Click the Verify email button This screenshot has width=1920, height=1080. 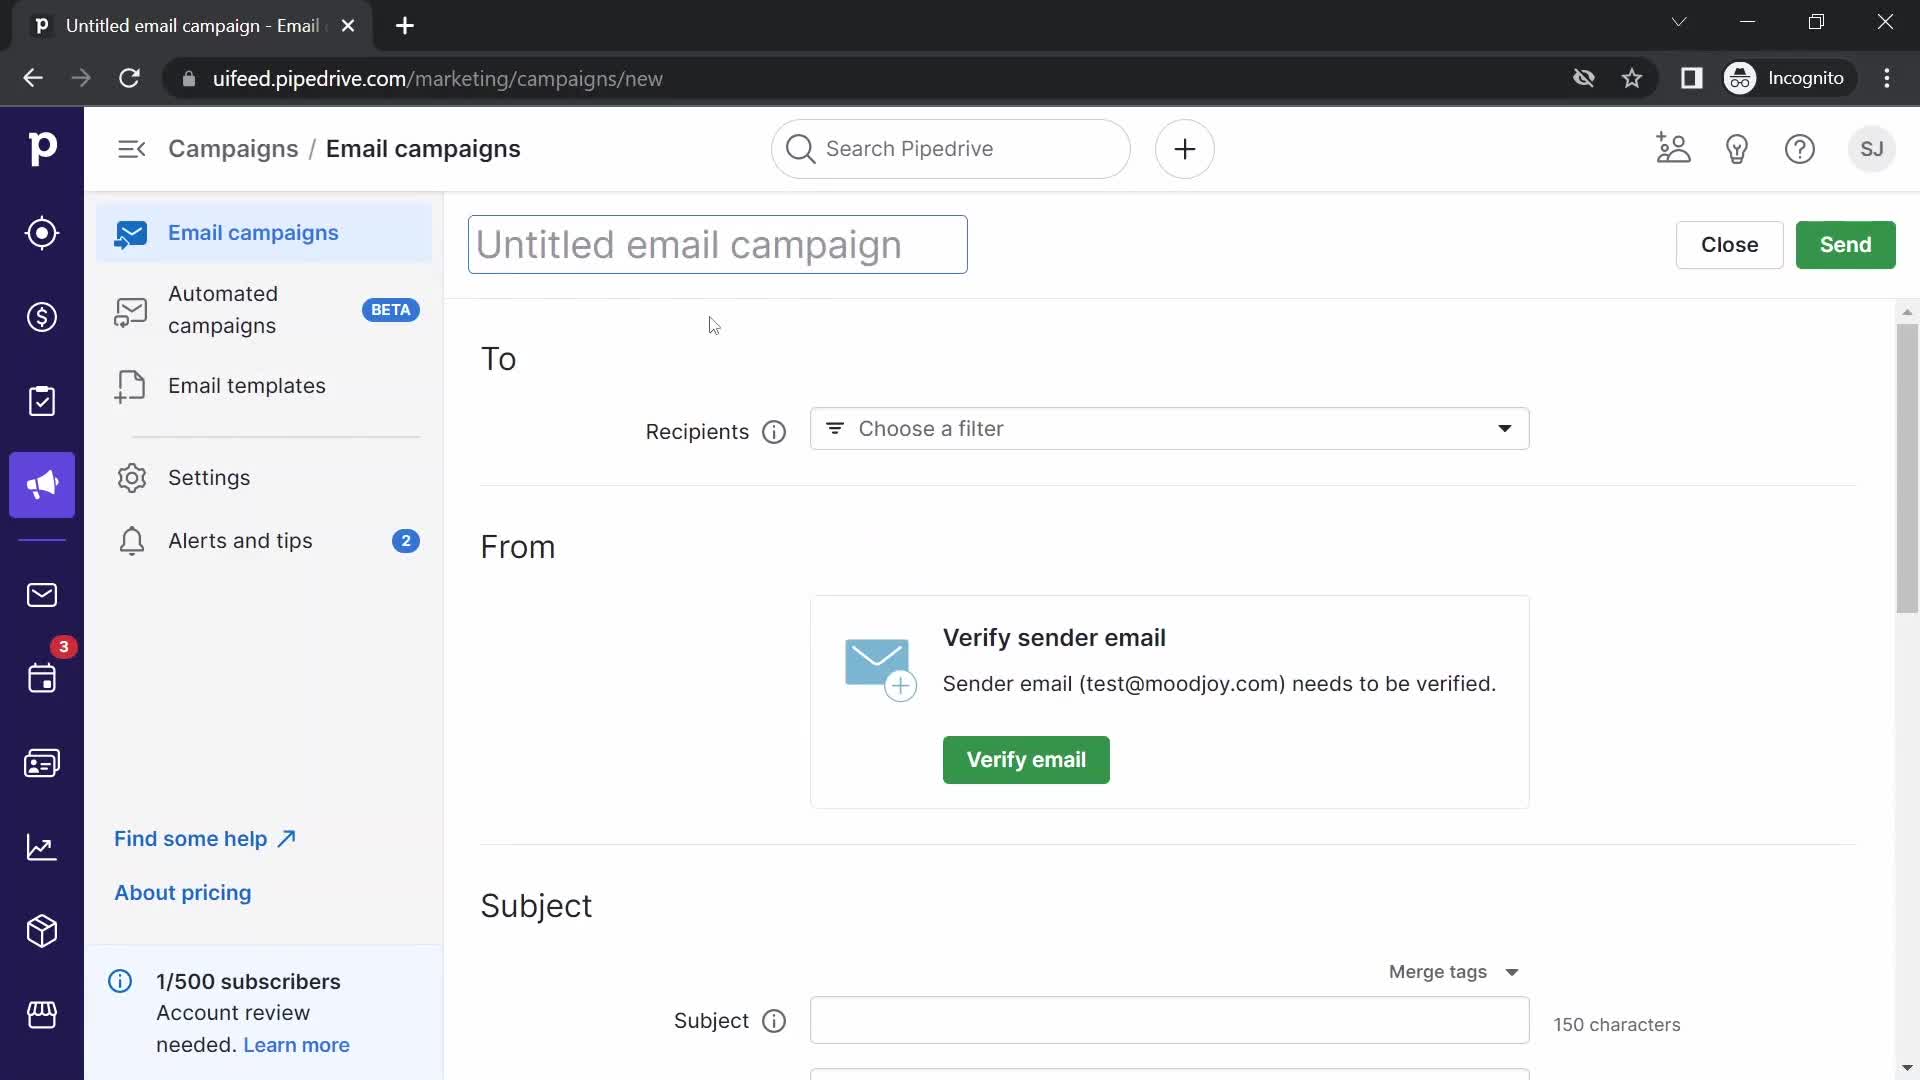click(x=1026, y=760)
